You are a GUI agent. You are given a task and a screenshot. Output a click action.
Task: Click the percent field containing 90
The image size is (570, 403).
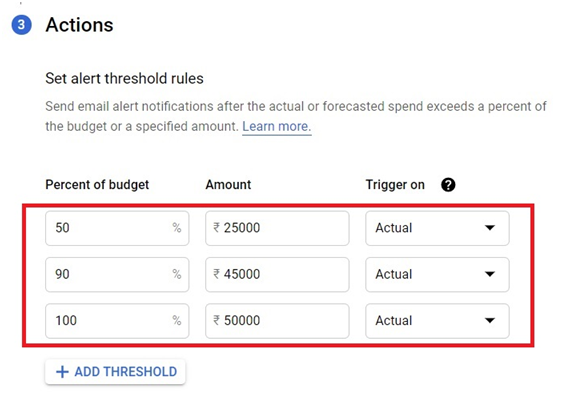(x=117, y=274)
